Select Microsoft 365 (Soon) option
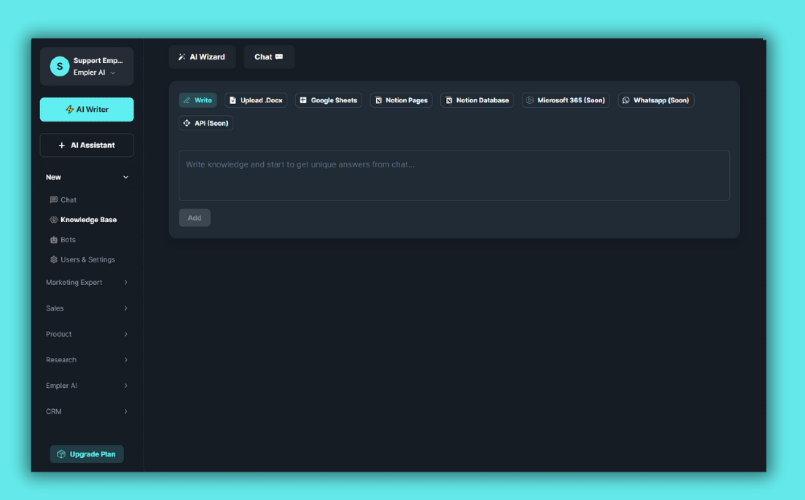Screen dimensions: 805x500 point(566,100)
